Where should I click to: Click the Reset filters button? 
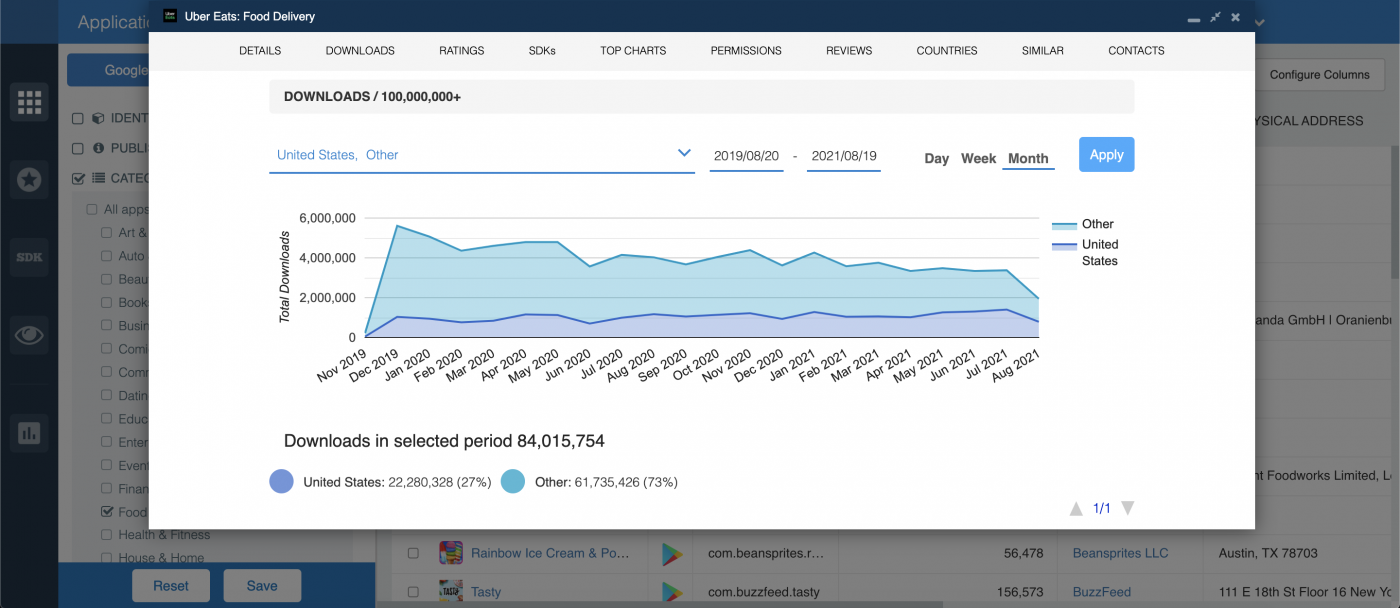click(171, 586)
